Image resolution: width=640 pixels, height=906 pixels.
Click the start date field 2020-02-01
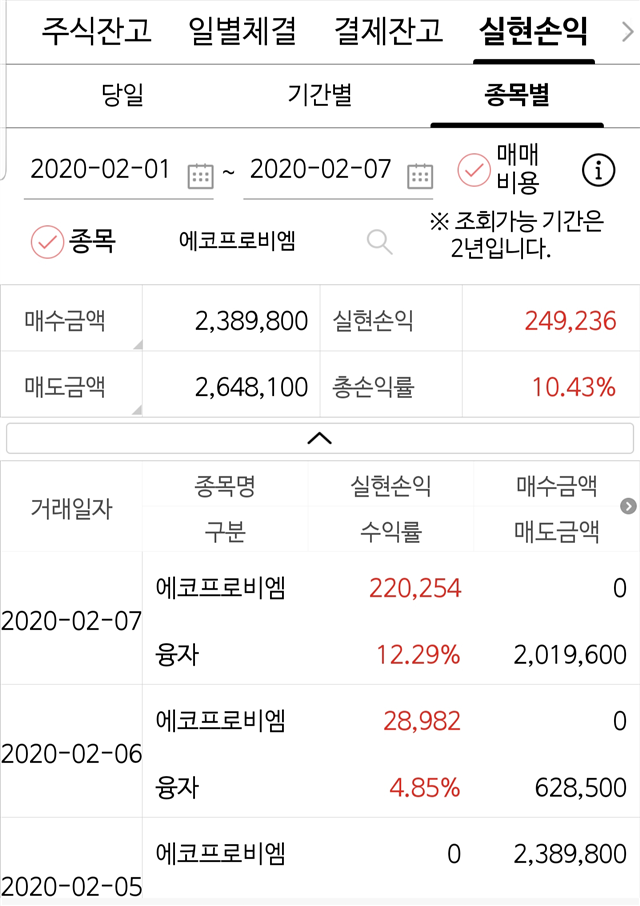point(100,169)
